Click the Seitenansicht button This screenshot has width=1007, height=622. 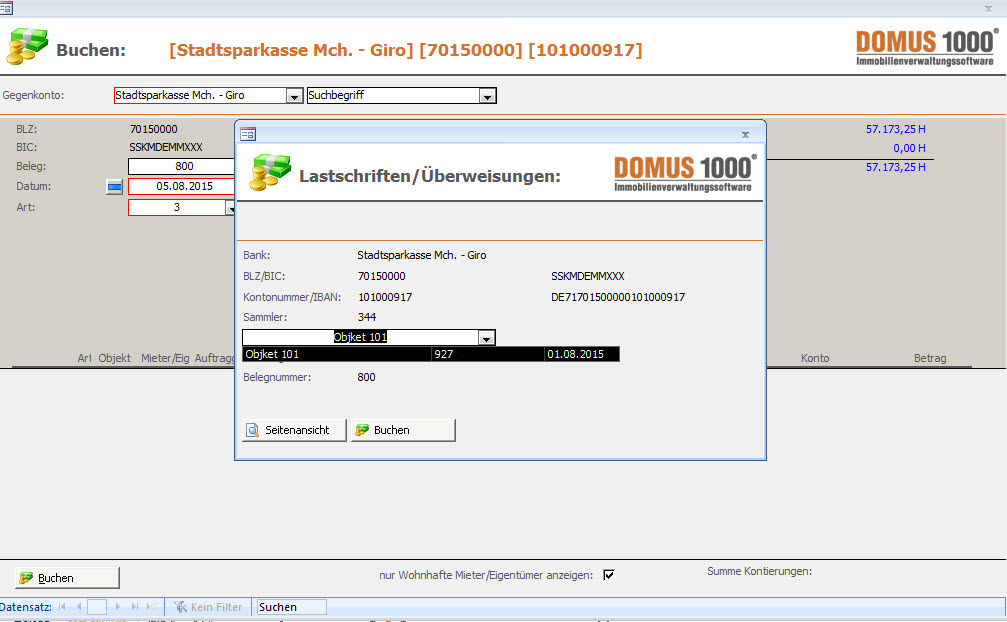(x=294, y=430)
